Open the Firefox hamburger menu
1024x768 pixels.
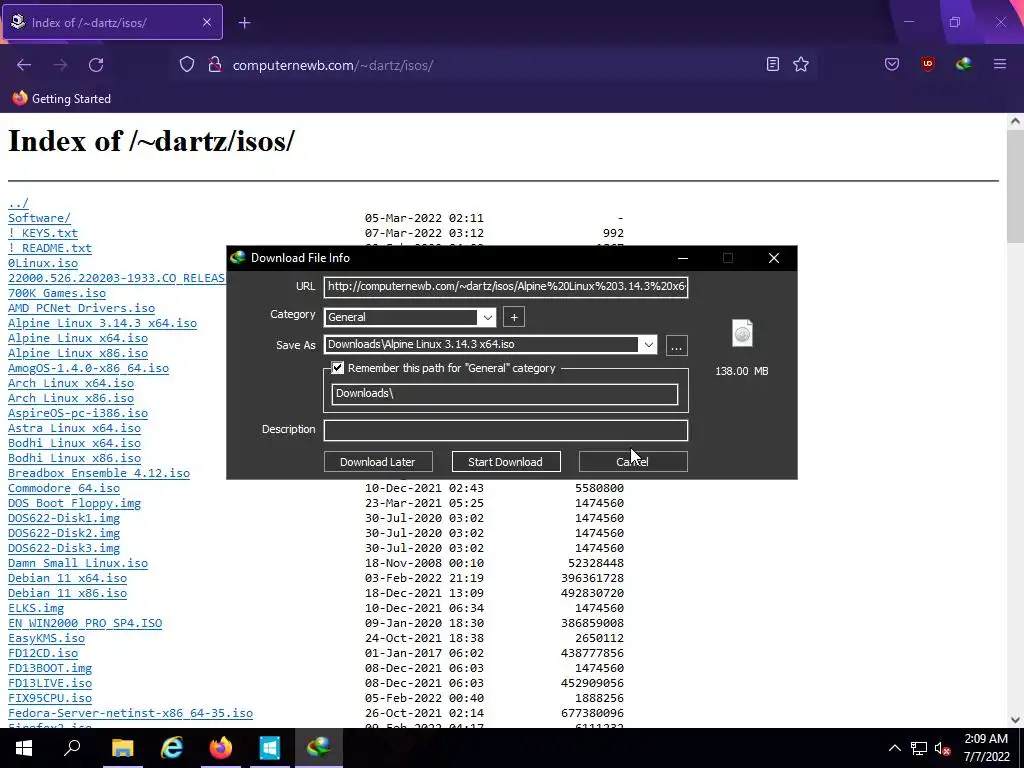(1000, 64)
